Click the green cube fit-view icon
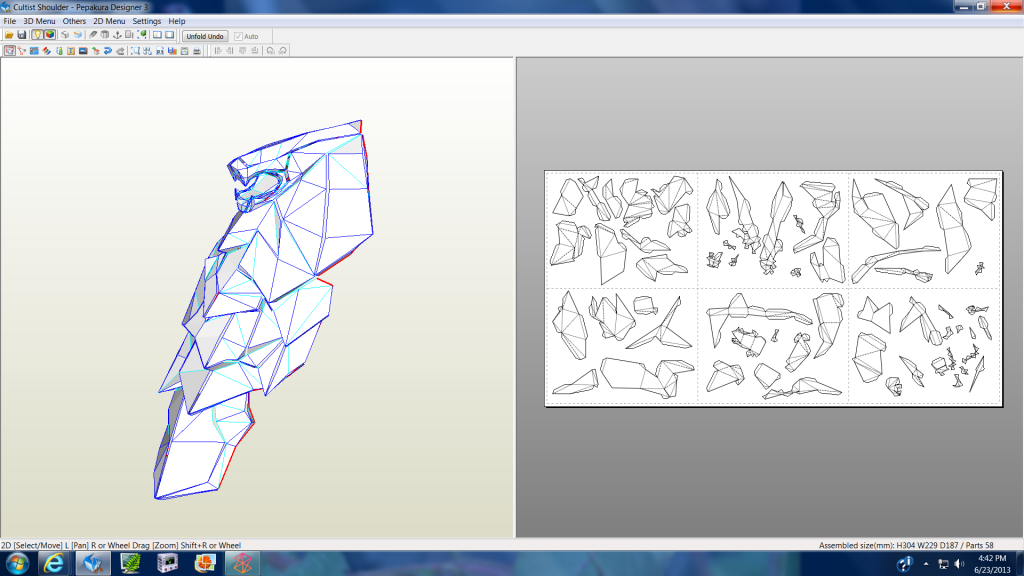This screenshot has width=1024, height=576. (142, 35)
